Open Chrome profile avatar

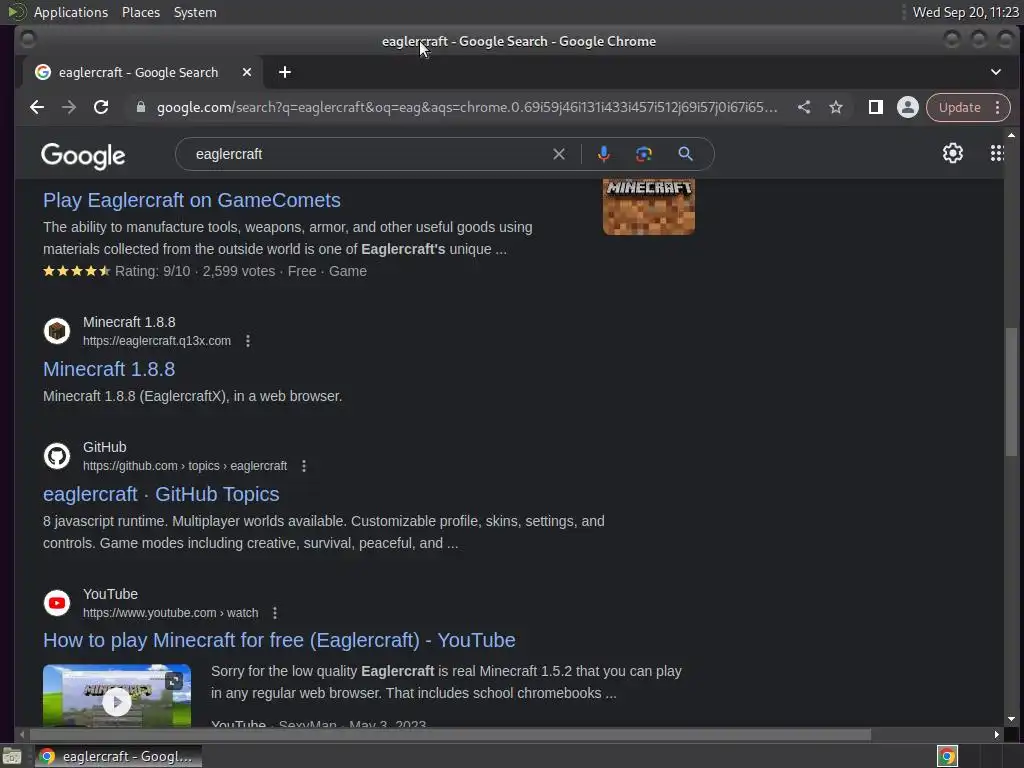tap(908, 107)
